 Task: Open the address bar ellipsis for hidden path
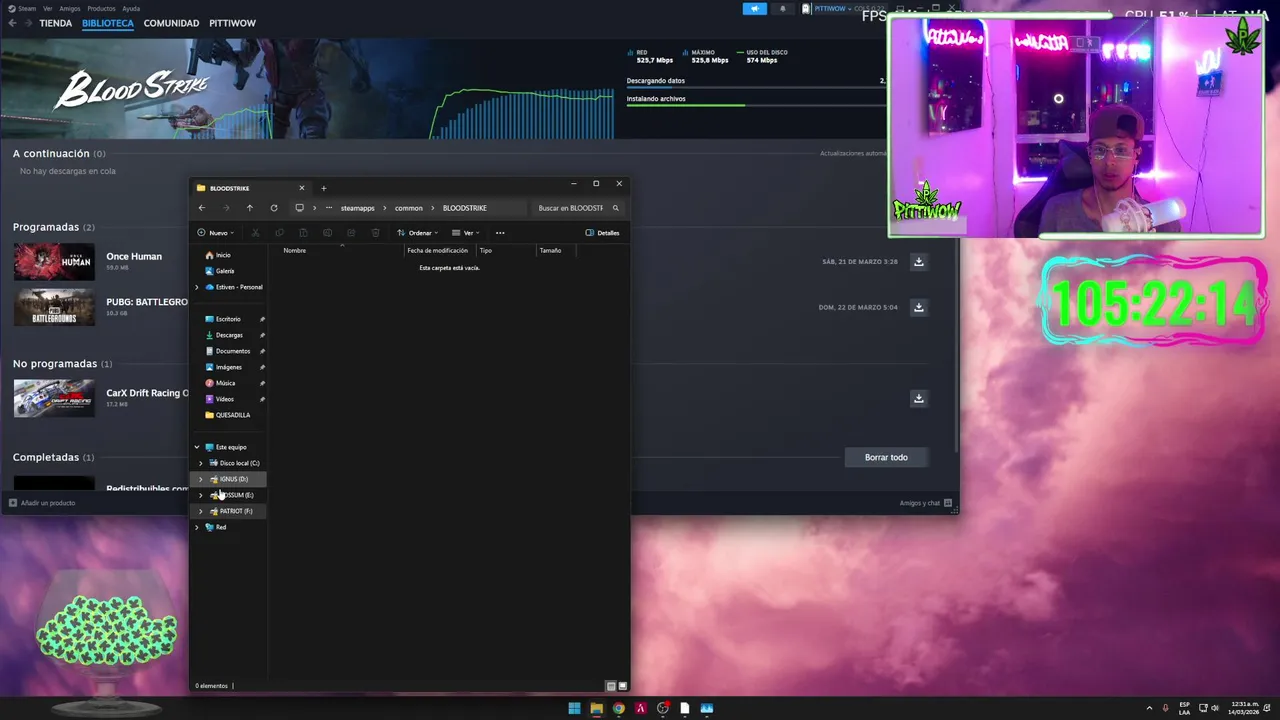(329, 208)
